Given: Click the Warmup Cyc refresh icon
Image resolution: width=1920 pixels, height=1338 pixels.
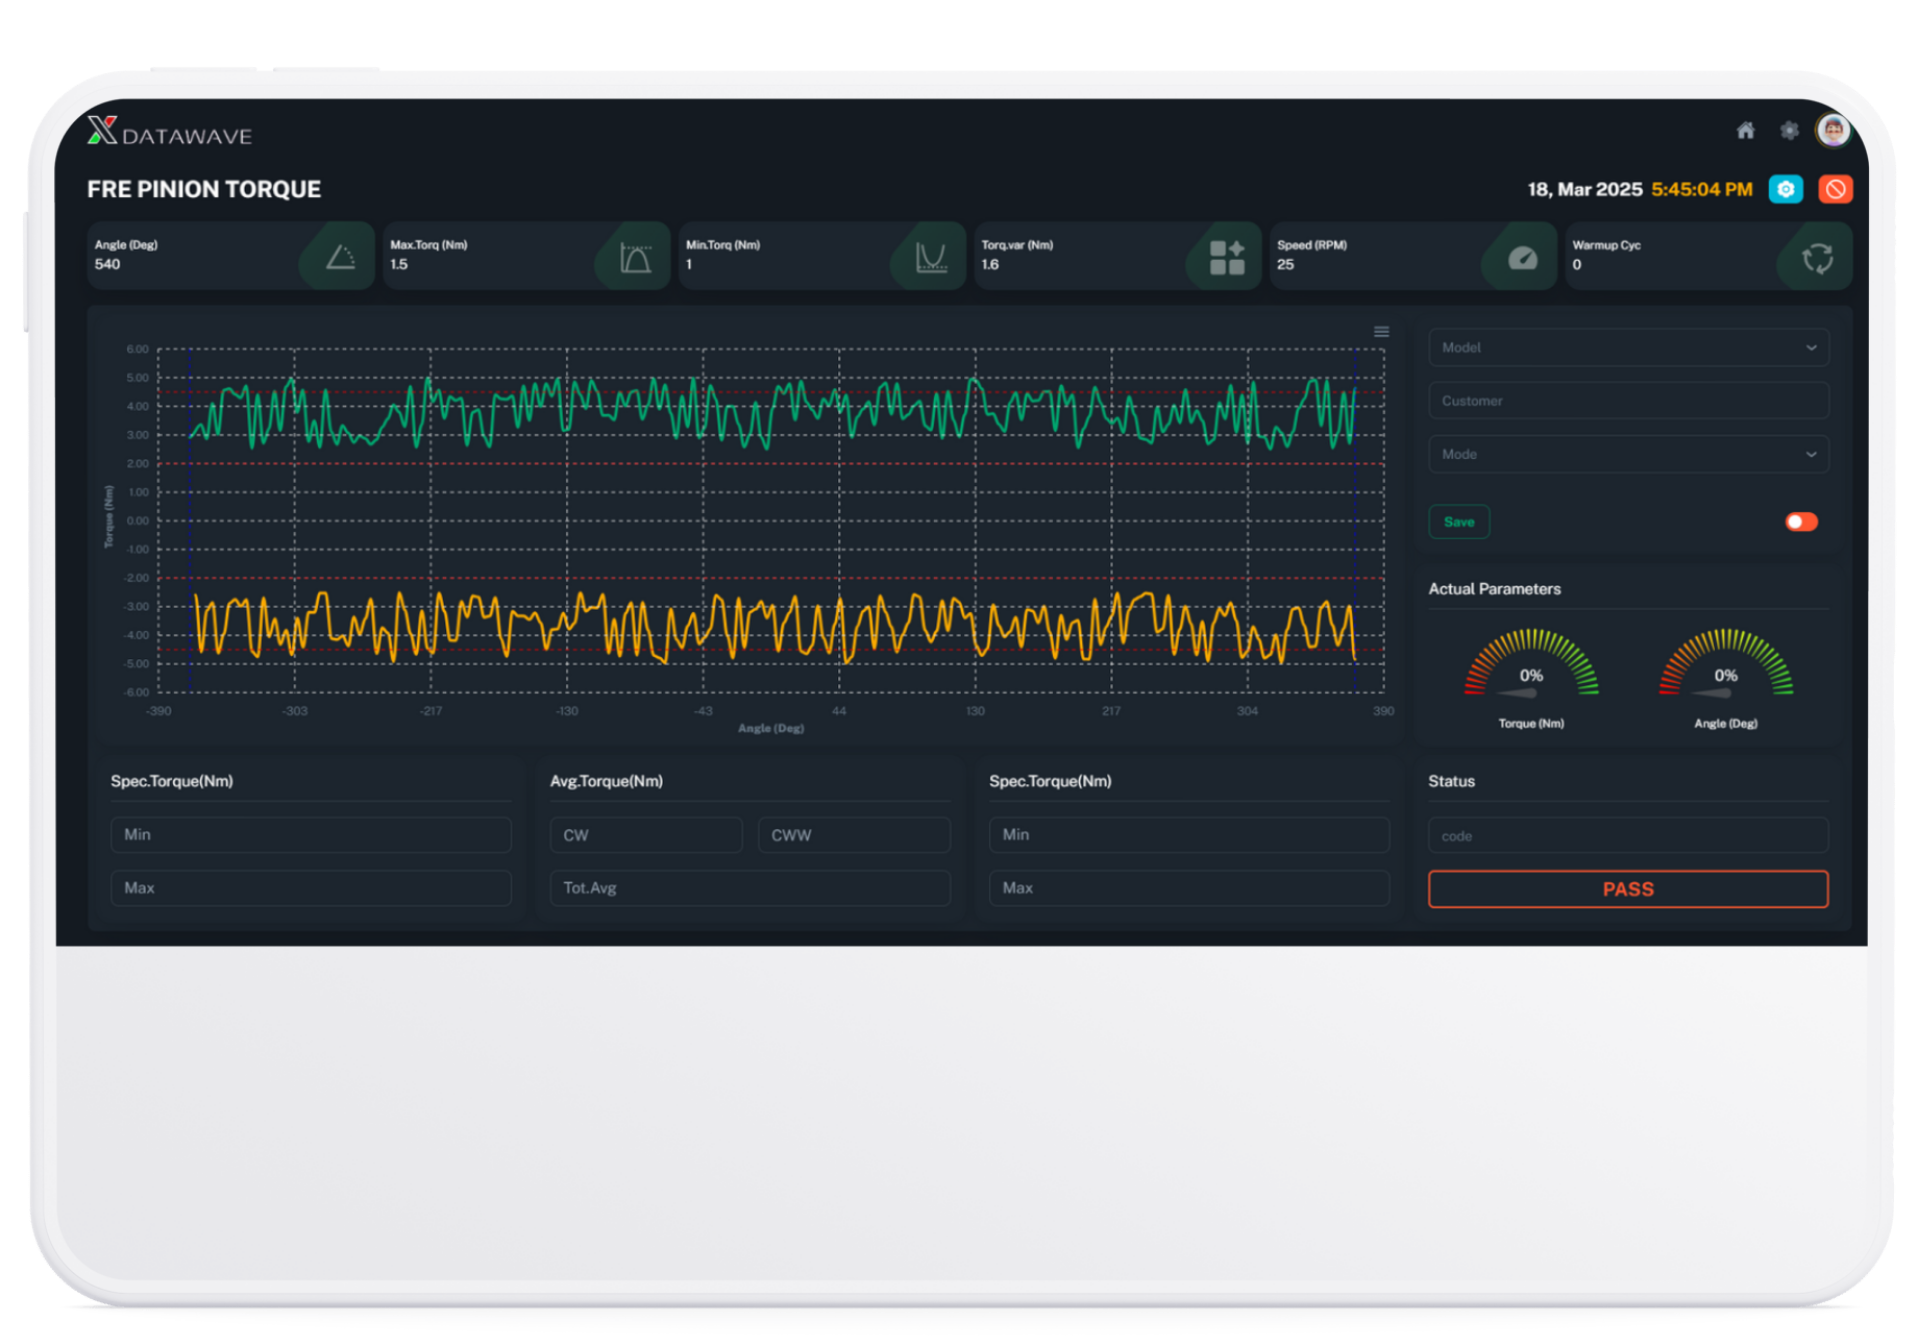Looking at the screenshot, I should 1817,258.
